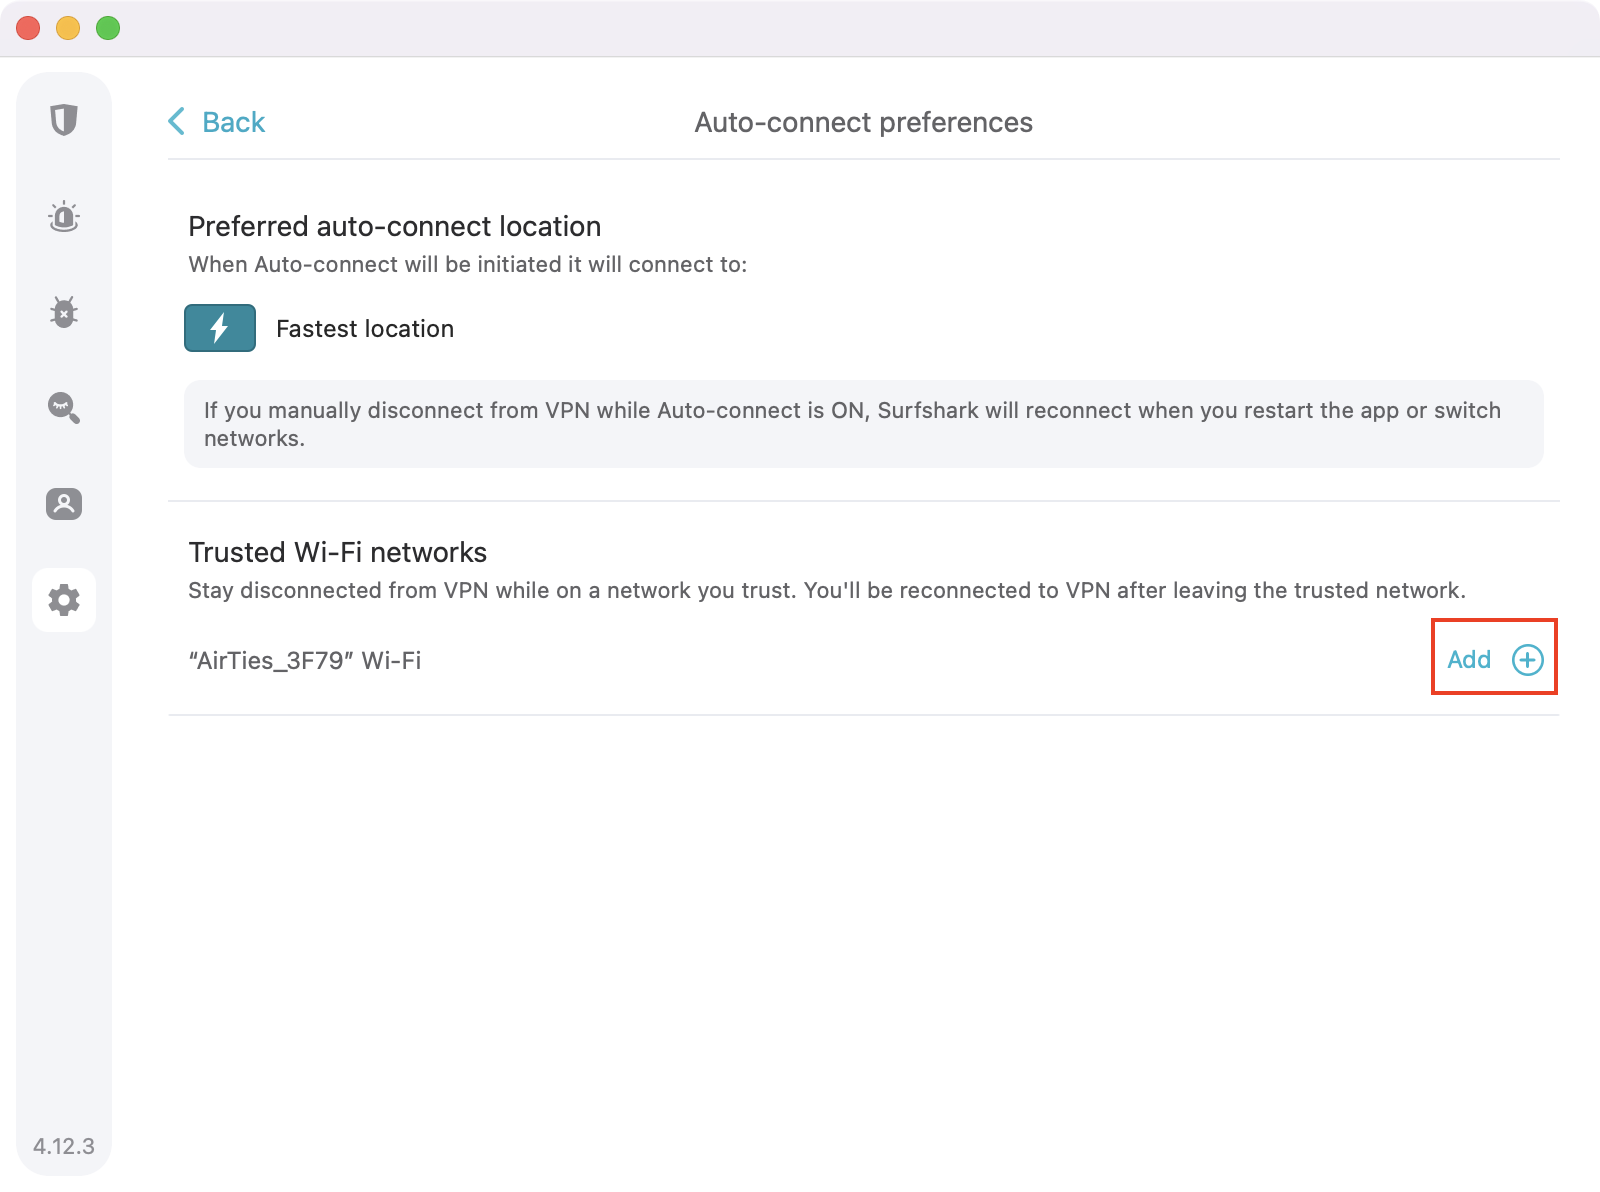Select the "AirTies_3F79" Wi-Fi network entry
Image resolution: width=1600 pixels, height=1192 pixels.
[x=305, y=661]
